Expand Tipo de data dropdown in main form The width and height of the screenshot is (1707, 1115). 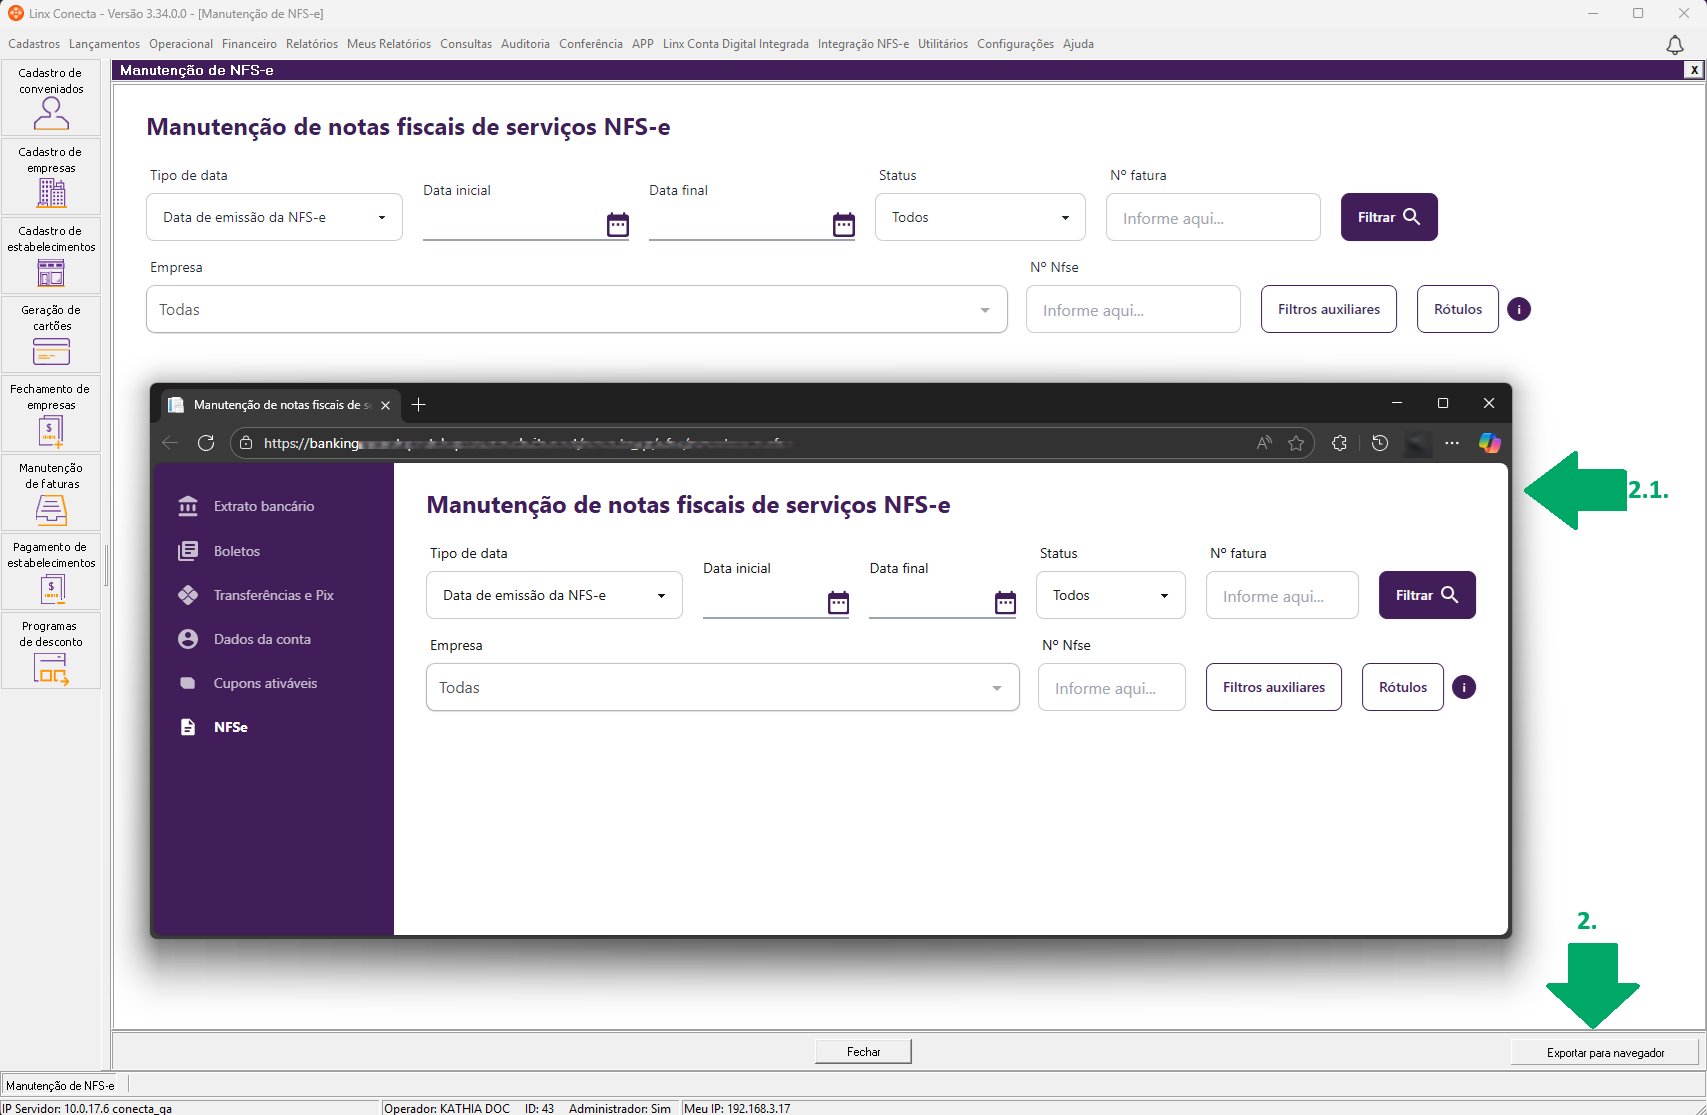[x=274, y=217]
